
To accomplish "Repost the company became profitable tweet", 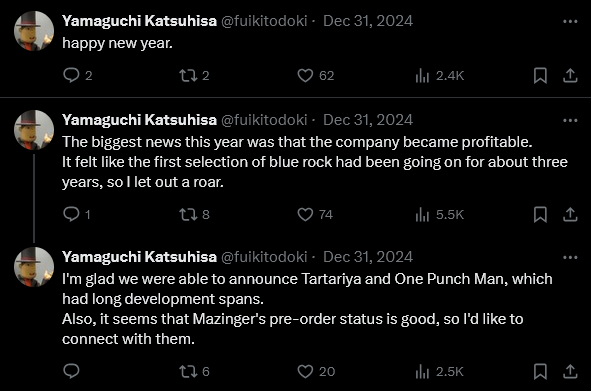I will 194,214.
